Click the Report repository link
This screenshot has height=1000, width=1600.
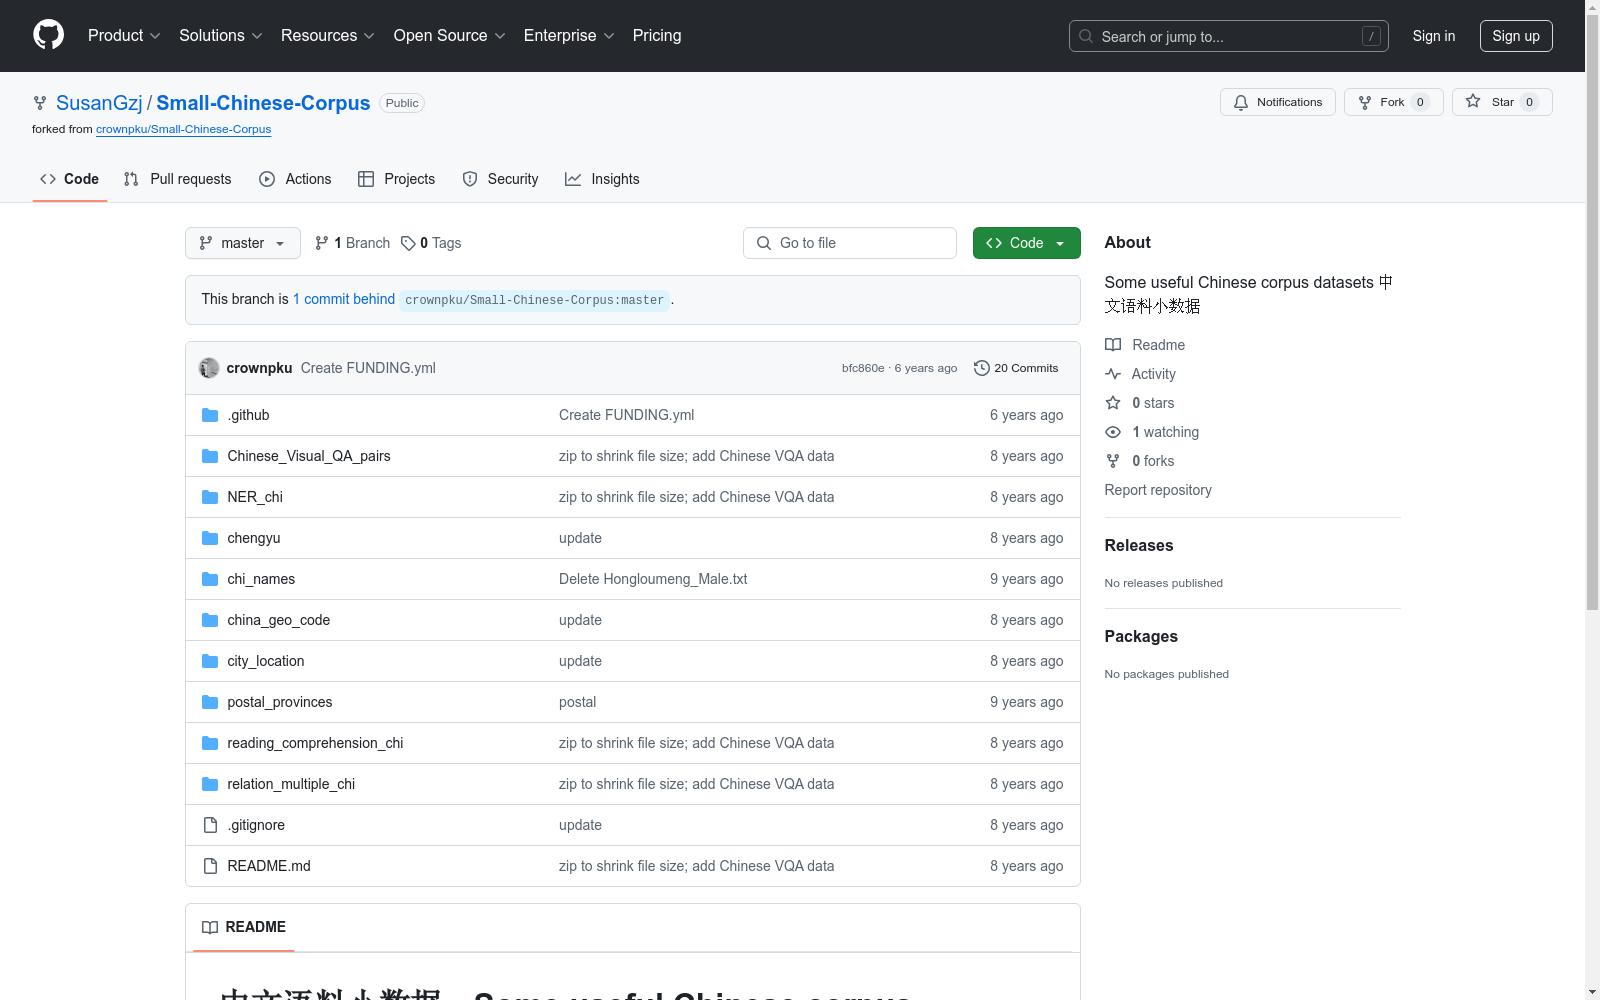pos(1158,490)
